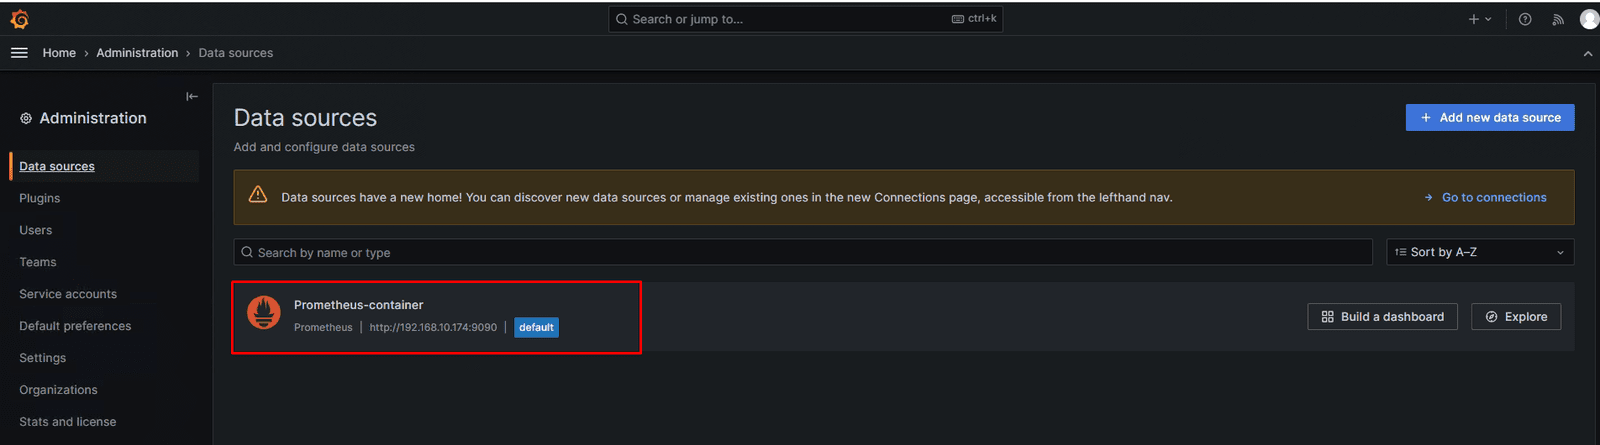The image size is (1600, 445).
Task: Click the Search by name or type field
Action: [803, 252]
